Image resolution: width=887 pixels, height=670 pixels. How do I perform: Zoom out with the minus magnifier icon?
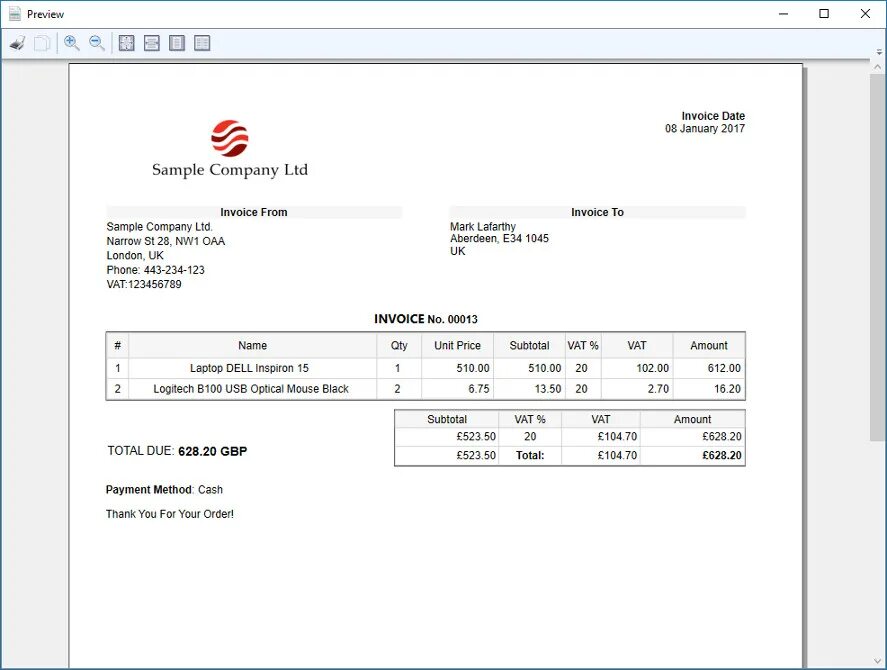97,43
